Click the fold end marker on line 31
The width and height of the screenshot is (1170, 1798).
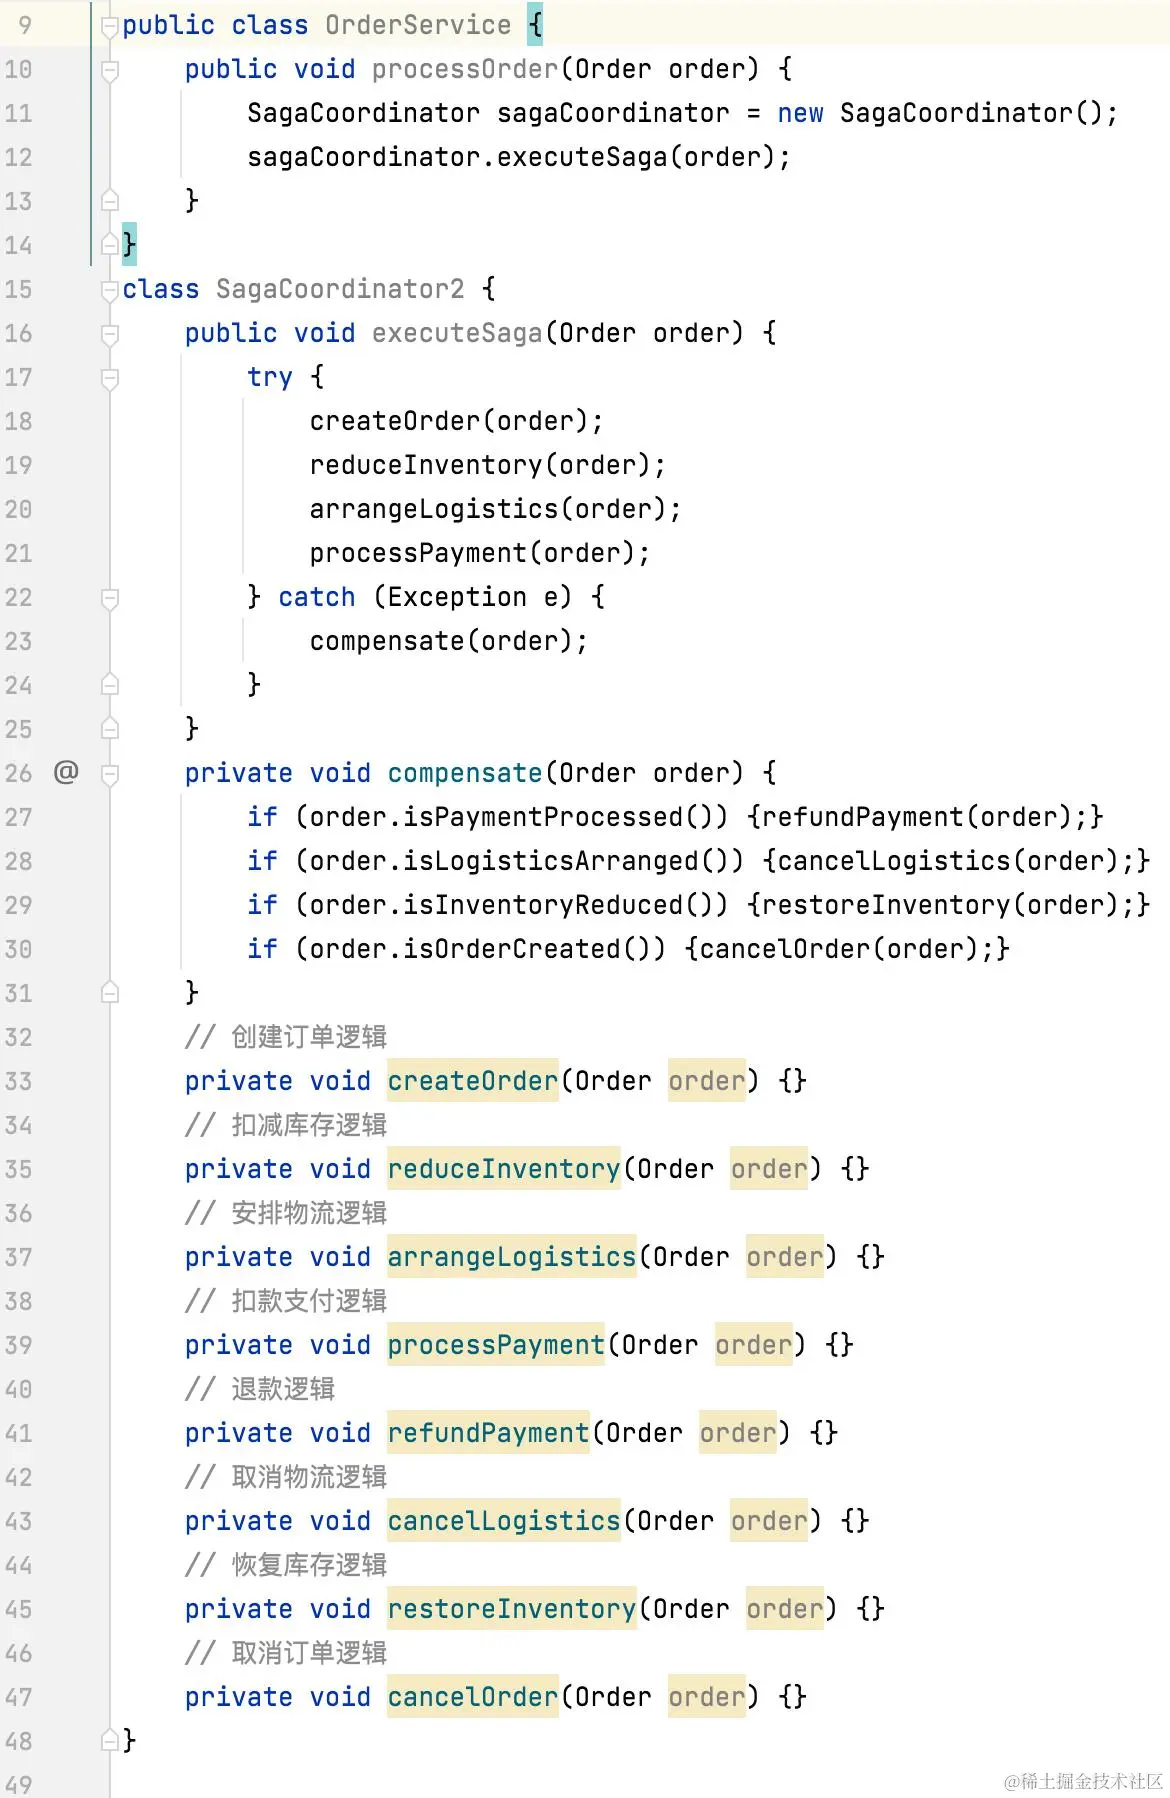click(x=110, y=993)
